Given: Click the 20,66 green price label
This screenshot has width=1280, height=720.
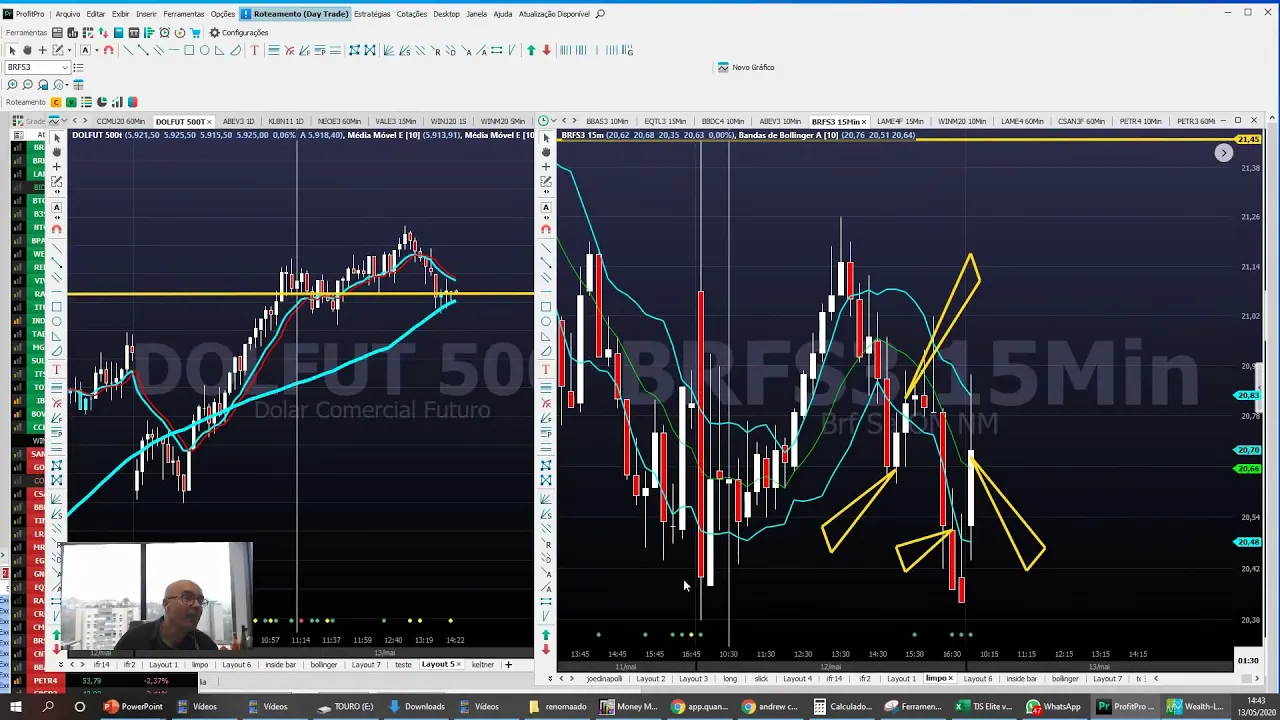Looking at the screenshot, I should [x=1248, y=468].
